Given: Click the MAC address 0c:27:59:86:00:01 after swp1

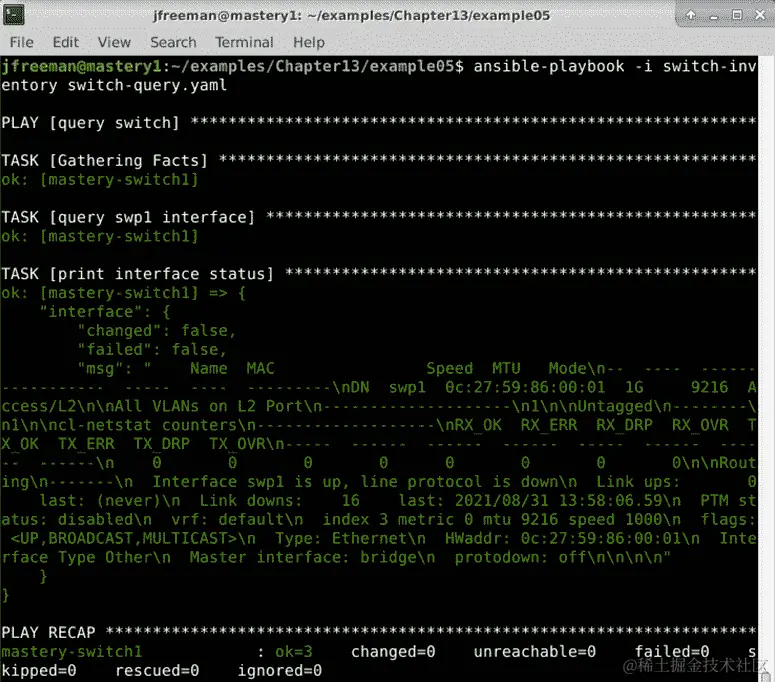Looking at the screenshot, I should [x=525, y=387].
